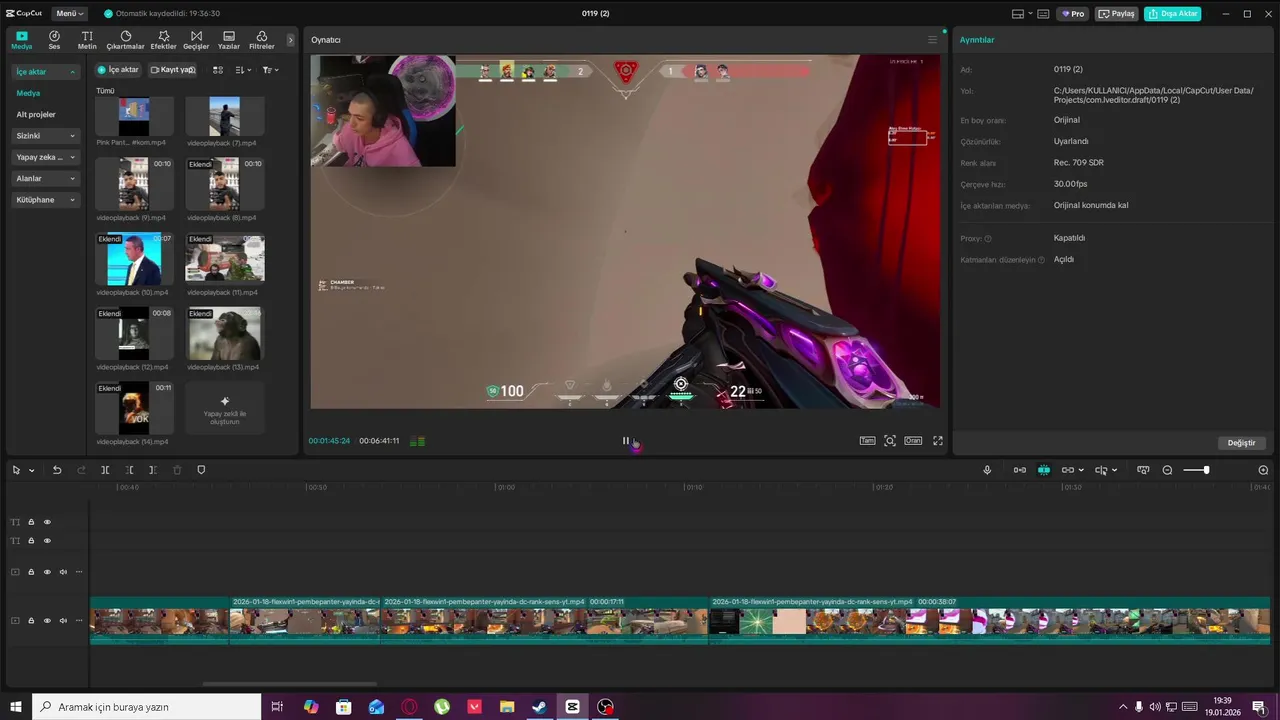Enter fullscreen player preview
Viewport: 1280px width, 720px height.
pos(938,441)
